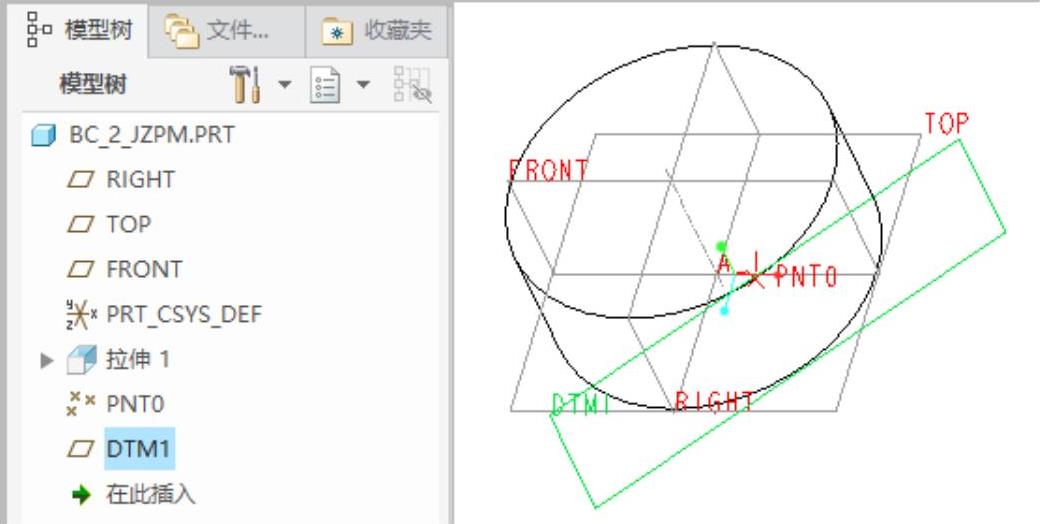This screenshot has height=524, width=1040.
Task: Click the plane icon next to FRONT
Action: tap(81, 270)
